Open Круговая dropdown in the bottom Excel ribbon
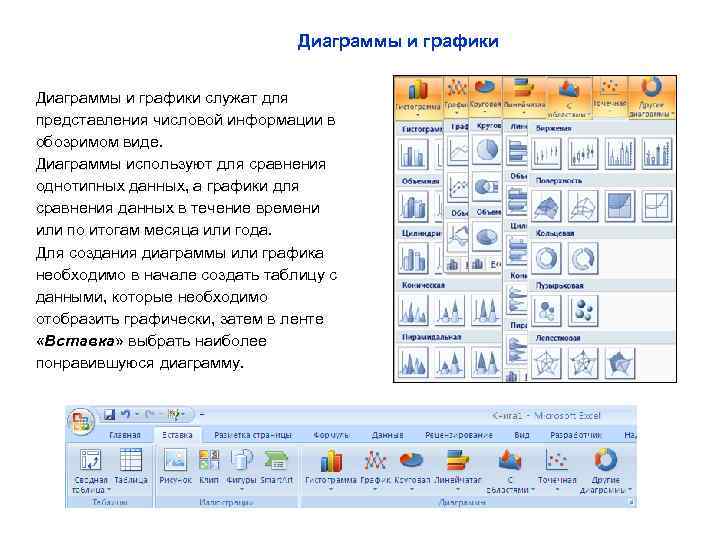This screenshot has width=720, height=540. pyautogui.click(x=412, y=468)
